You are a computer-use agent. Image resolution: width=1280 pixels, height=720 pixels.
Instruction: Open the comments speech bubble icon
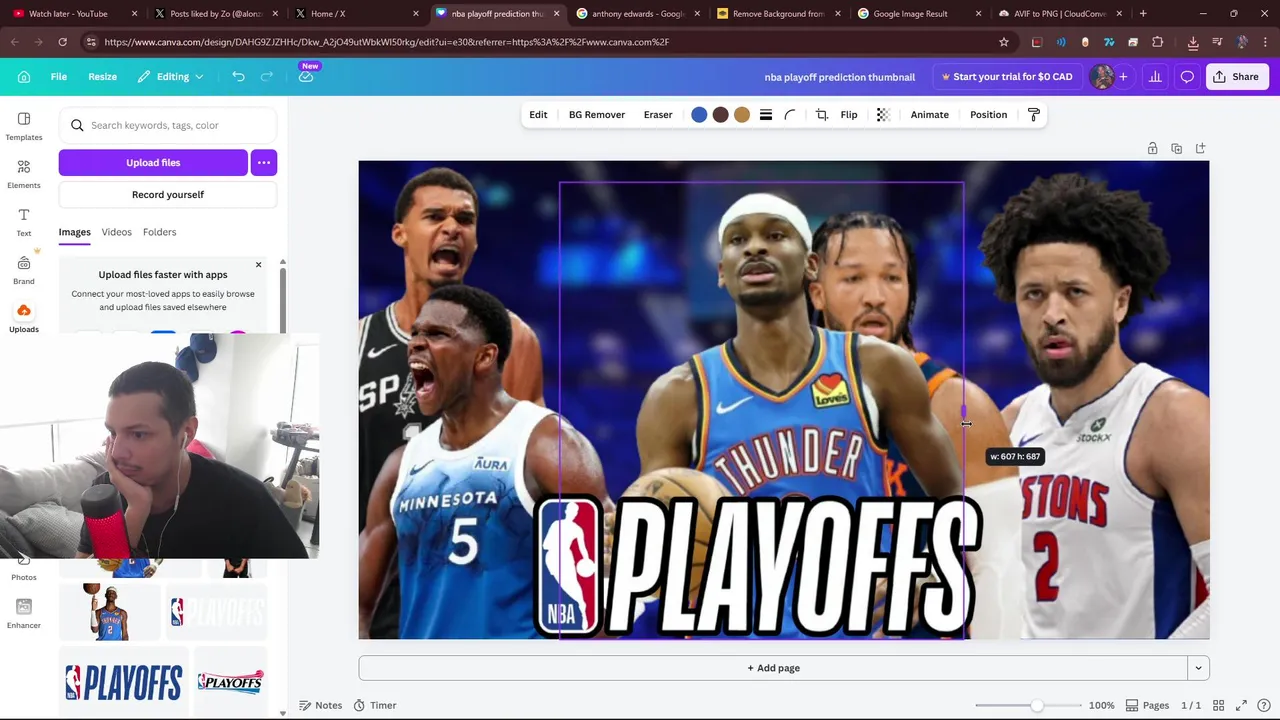(x=1187, y=77)
